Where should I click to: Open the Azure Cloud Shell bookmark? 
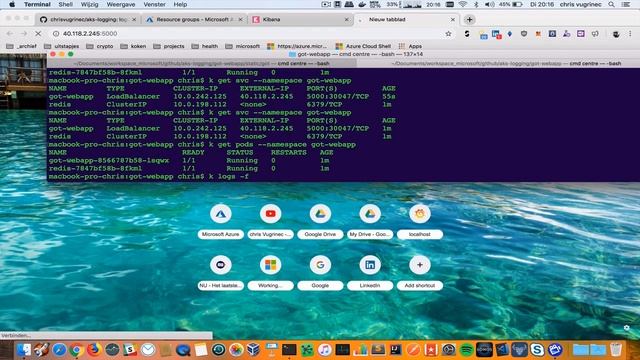[363, 46]
